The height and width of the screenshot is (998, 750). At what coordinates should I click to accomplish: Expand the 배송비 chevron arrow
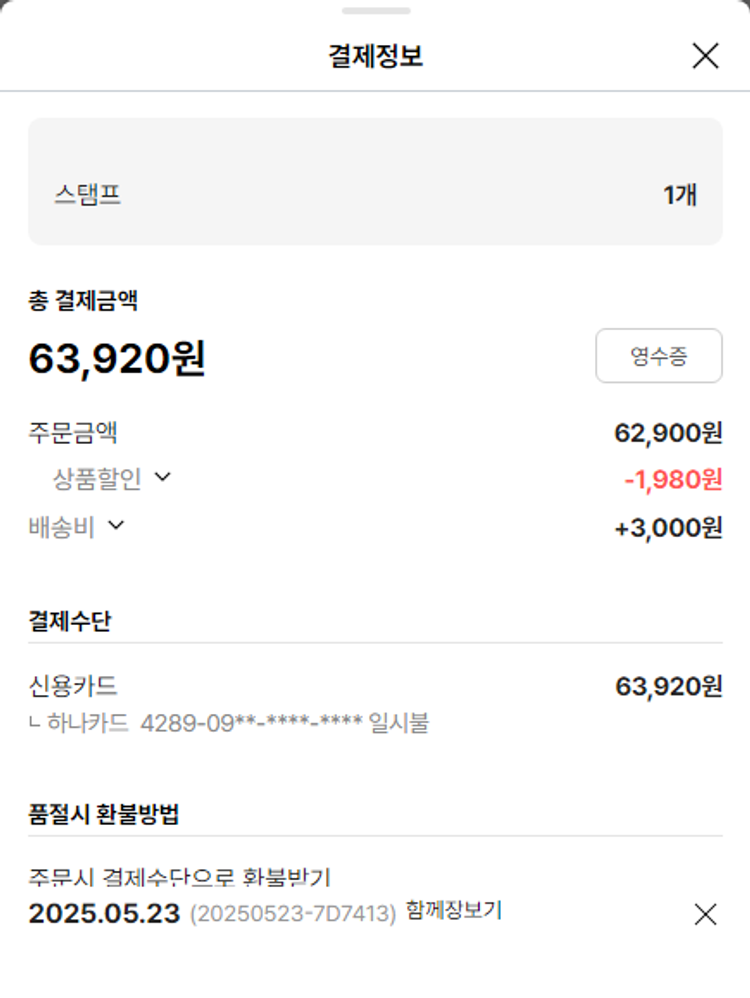coord(116,524)
